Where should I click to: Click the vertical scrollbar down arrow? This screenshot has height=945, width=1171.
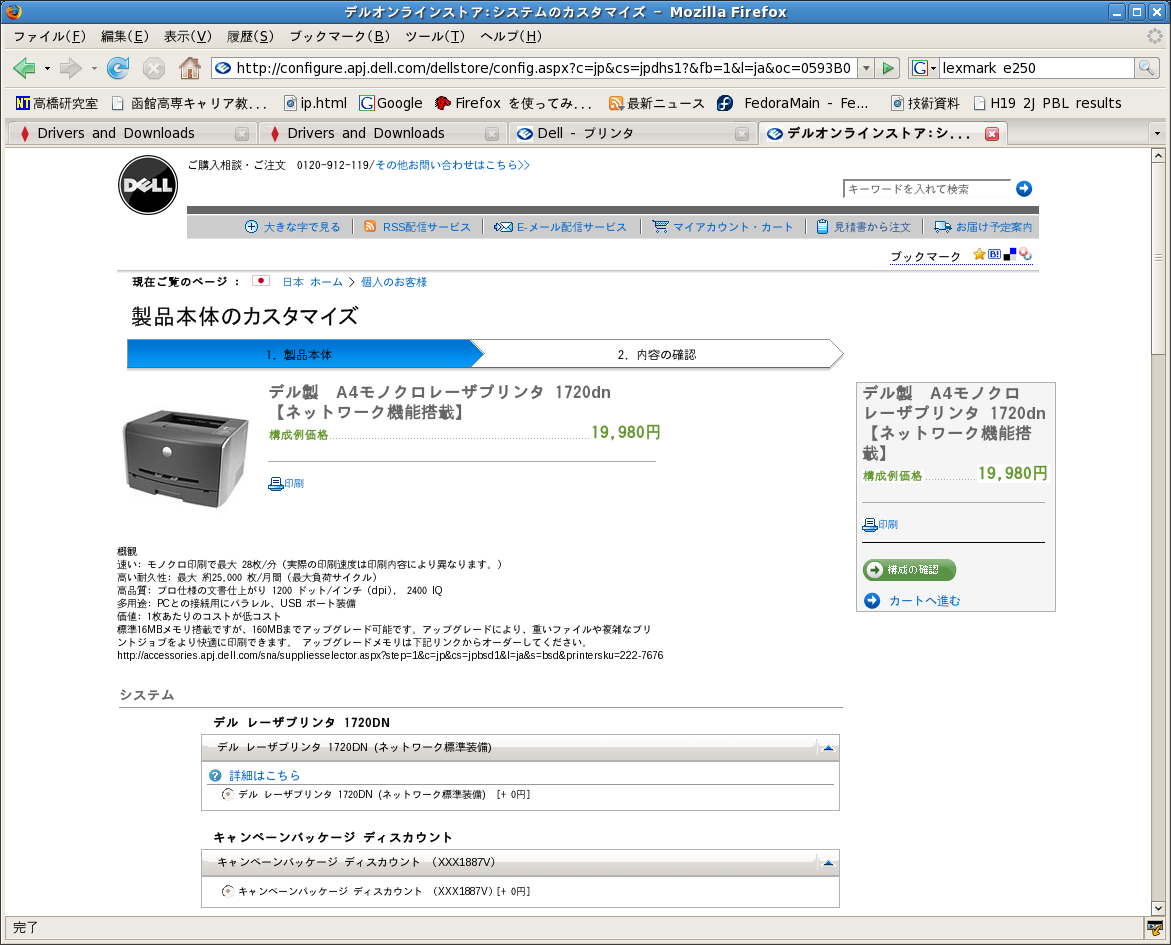click(1158, 908)
